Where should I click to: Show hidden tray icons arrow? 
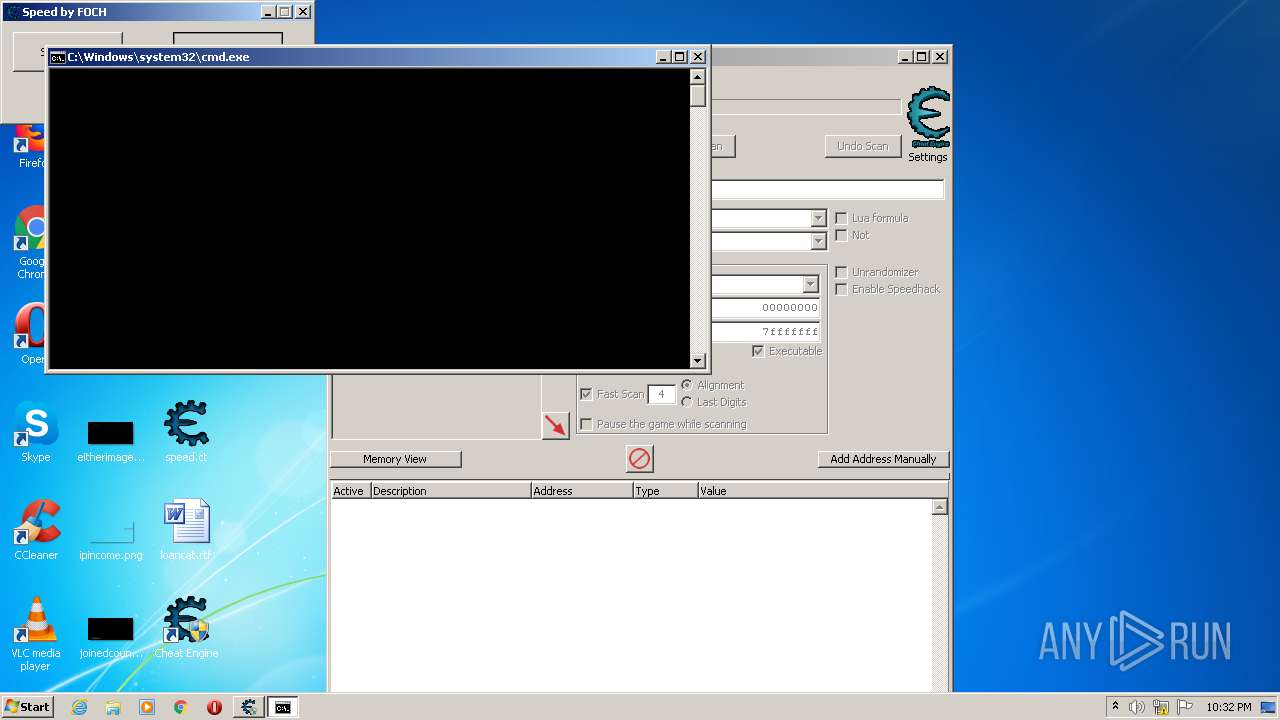point(1115,707)
